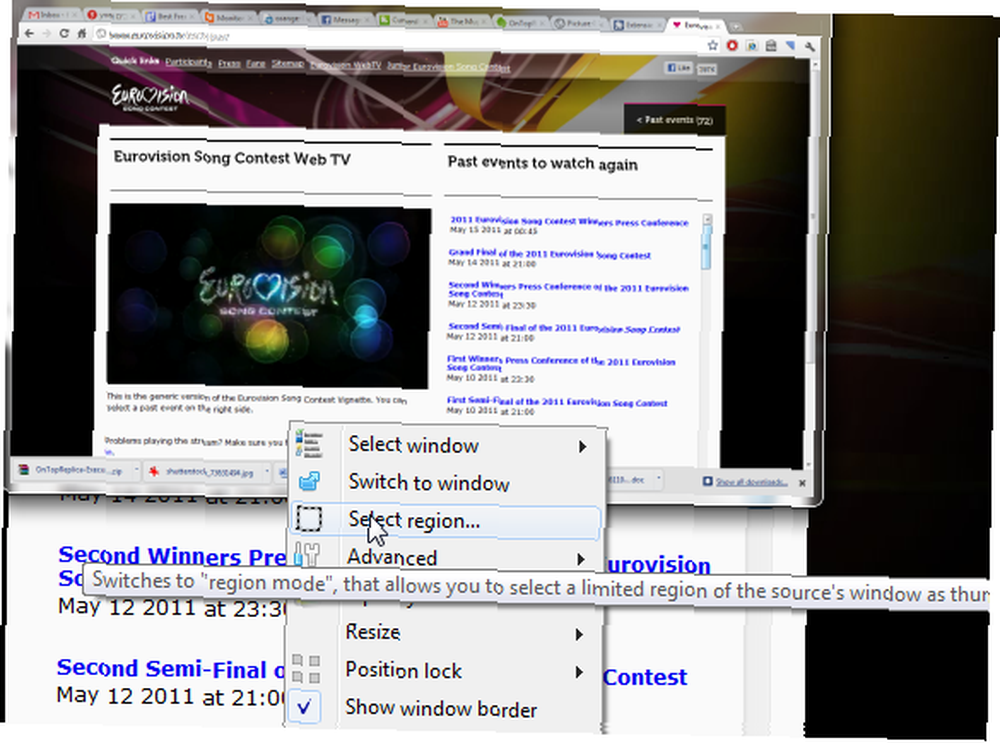Expand Advanced submenu arrow
The height and width of the screenshot is (743, 1000).
(x=580, y=559)
